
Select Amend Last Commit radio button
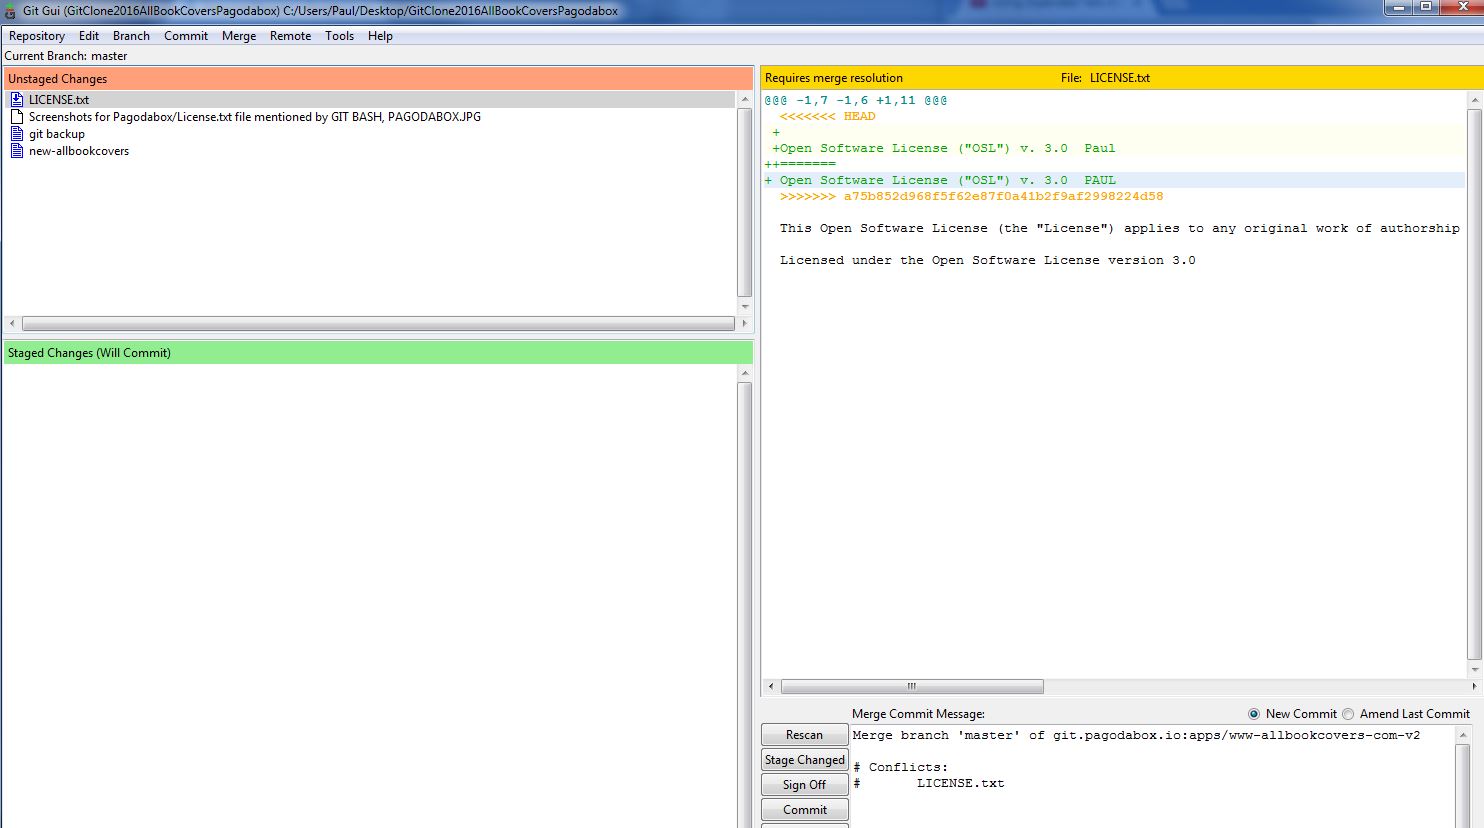[x=1348, y=714]
